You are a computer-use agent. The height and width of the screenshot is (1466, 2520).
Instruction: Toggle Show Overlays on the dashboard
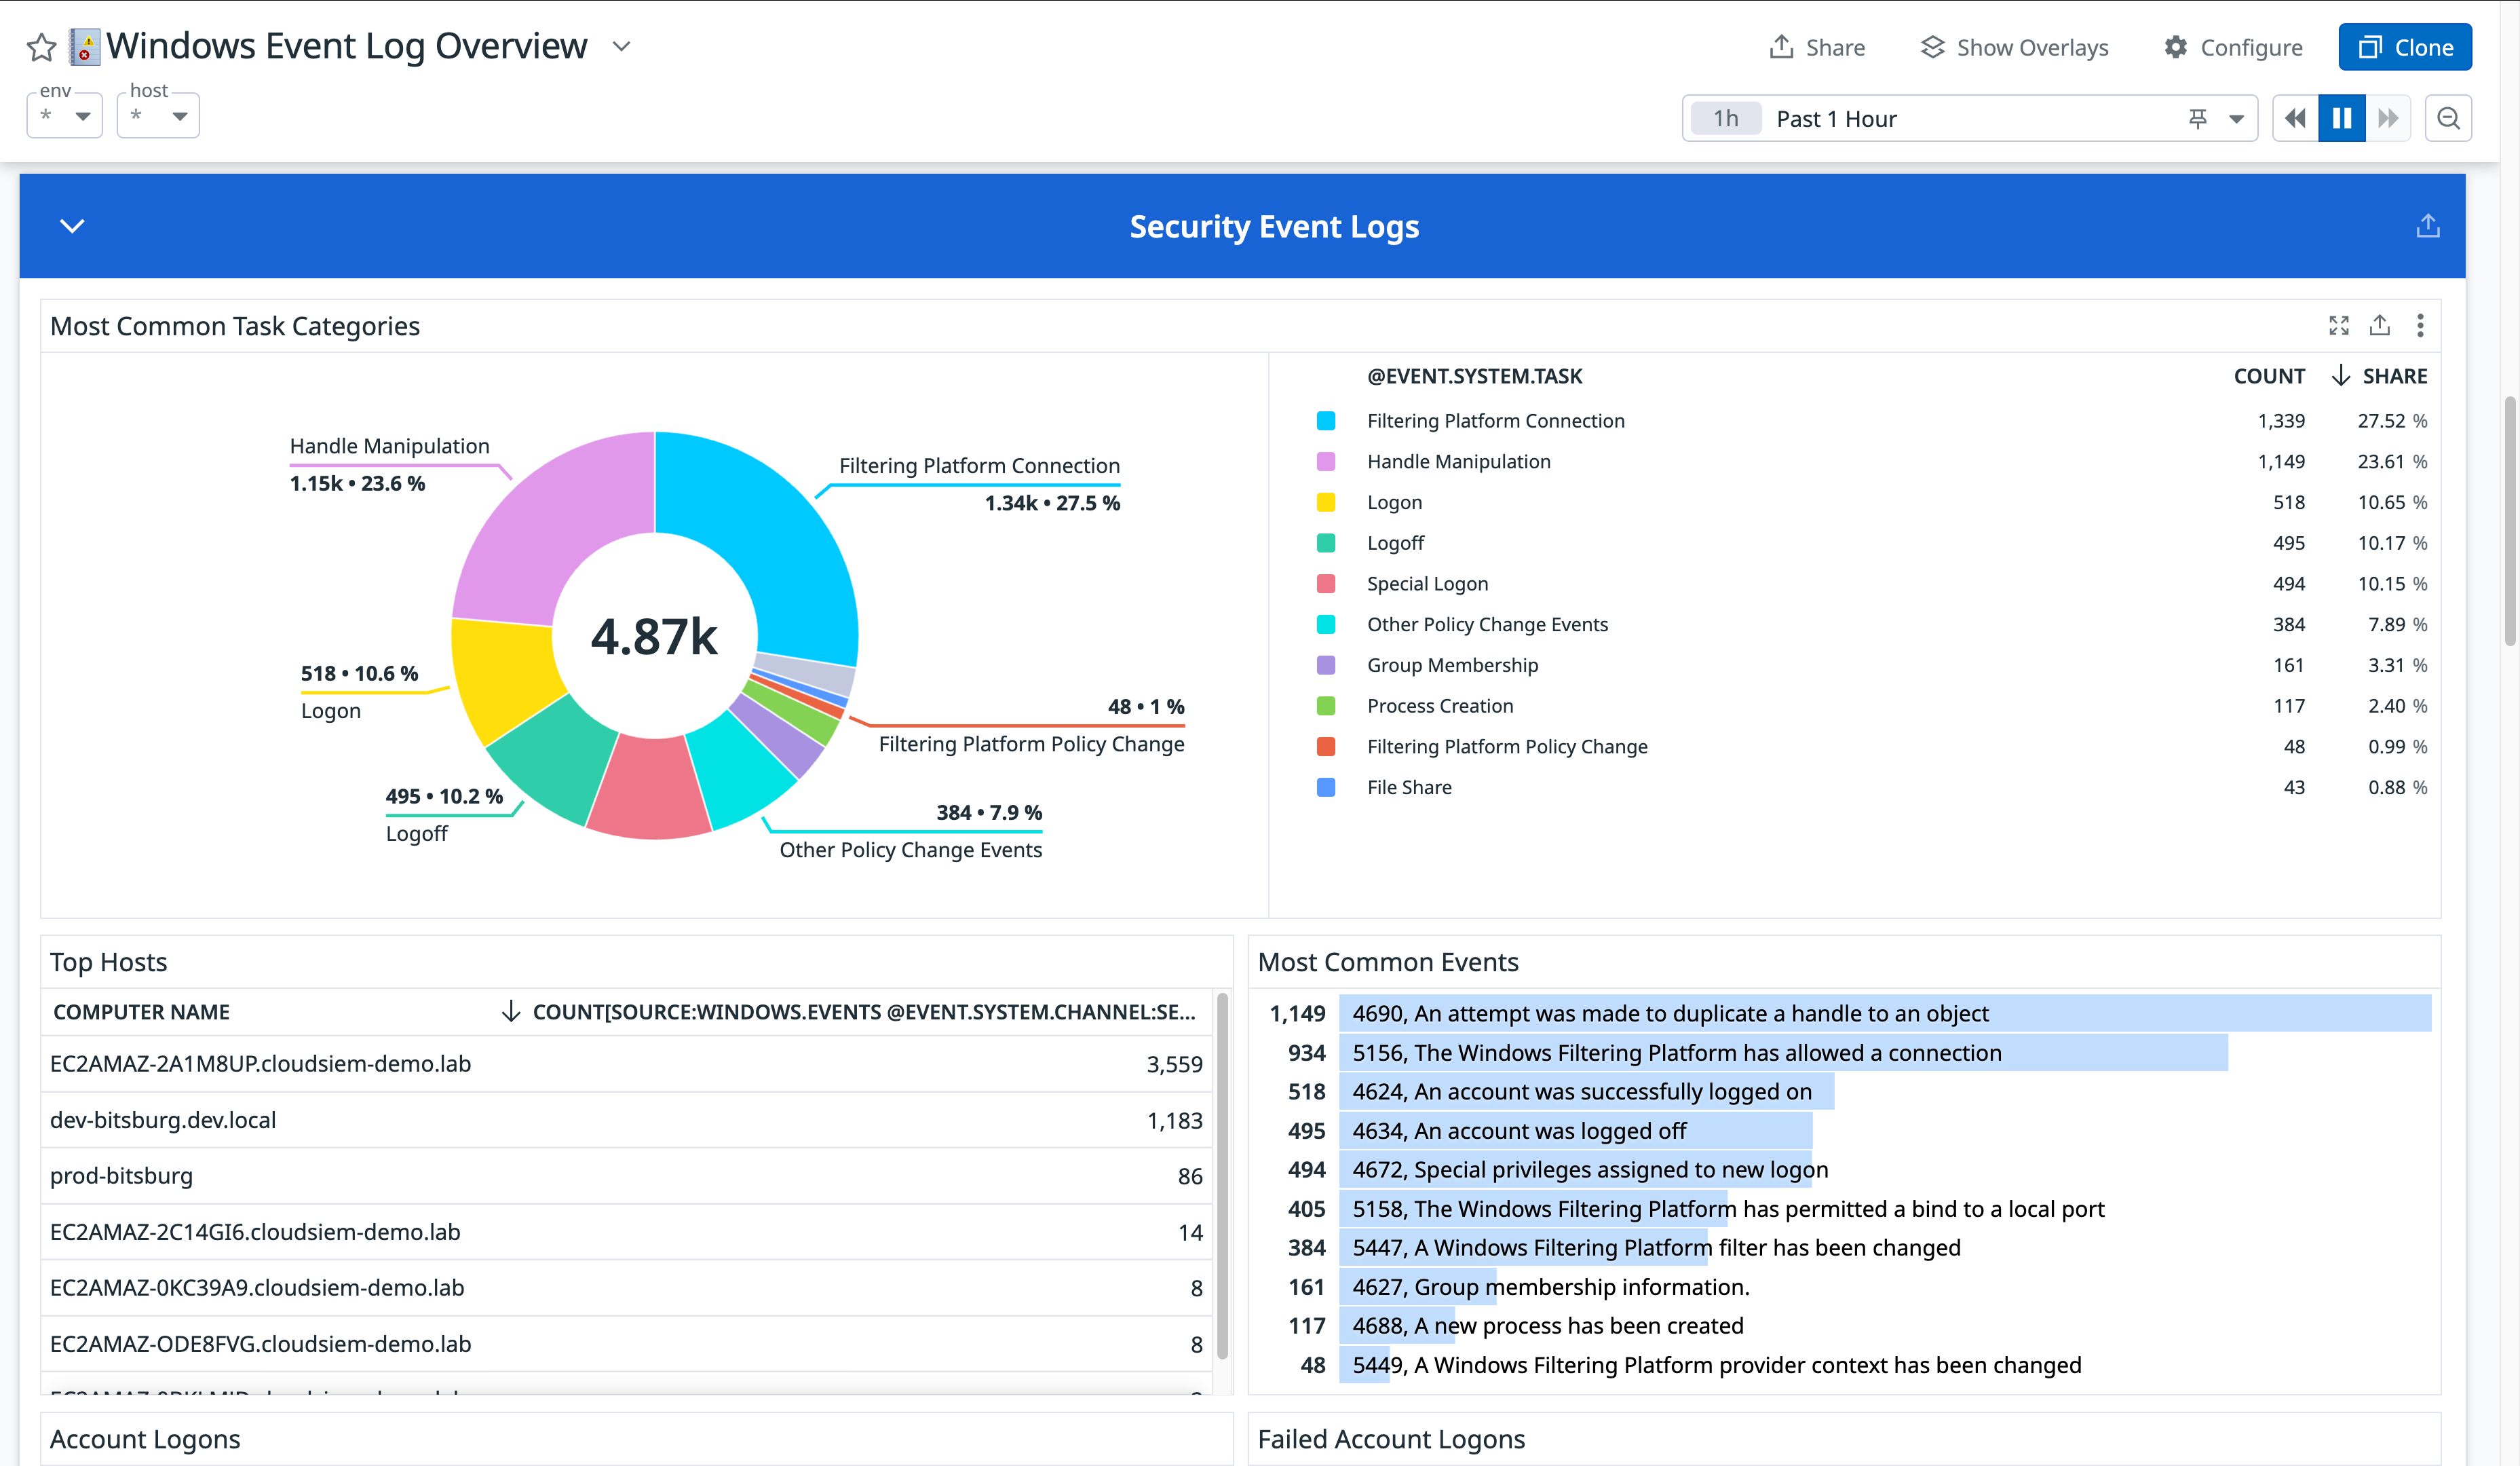2013,46
